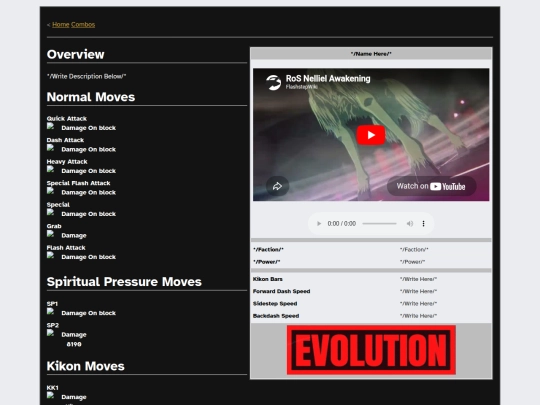Click the audio progress slider
The height and width of the screenshot is (405, 540).
pos(379,224)
